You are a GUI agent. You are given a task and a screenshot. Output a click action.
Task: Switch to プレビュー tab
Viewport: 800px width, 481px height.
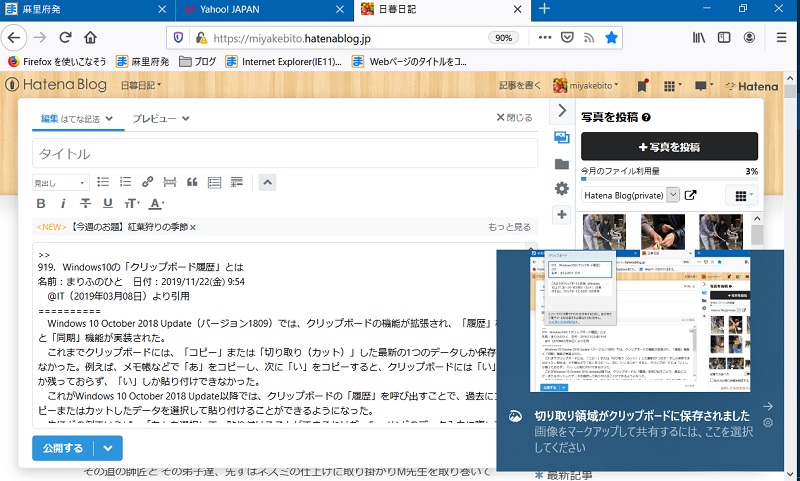(x=161, y=118)
